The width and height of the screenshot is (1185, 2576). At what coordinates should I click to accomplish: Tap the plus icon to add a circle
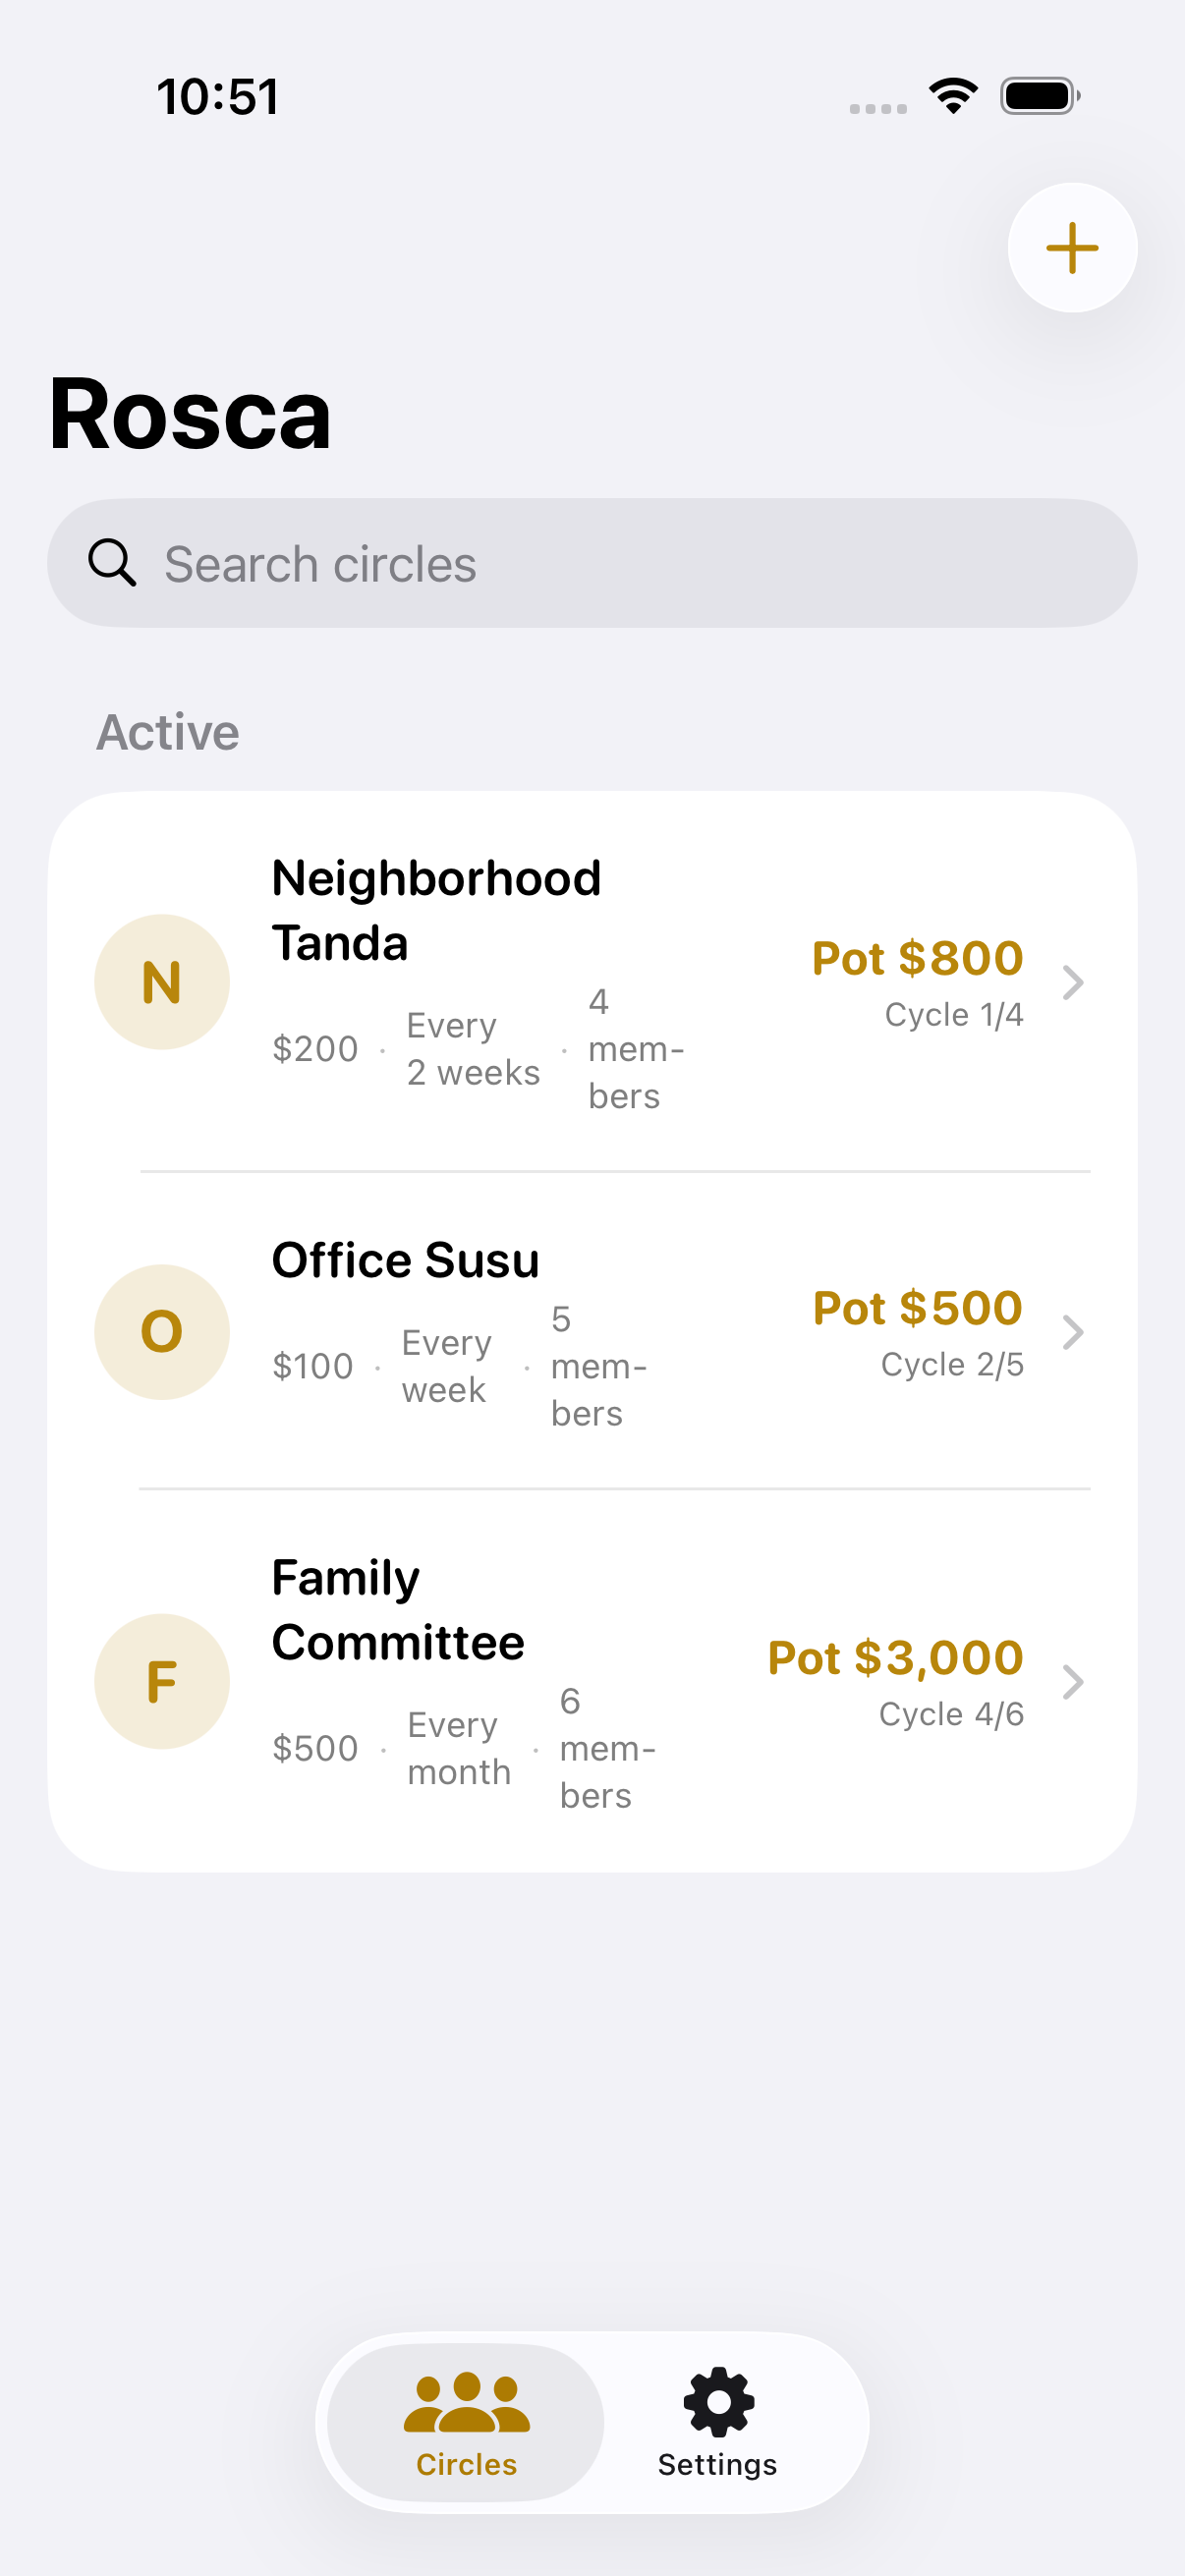(1072, 247)
